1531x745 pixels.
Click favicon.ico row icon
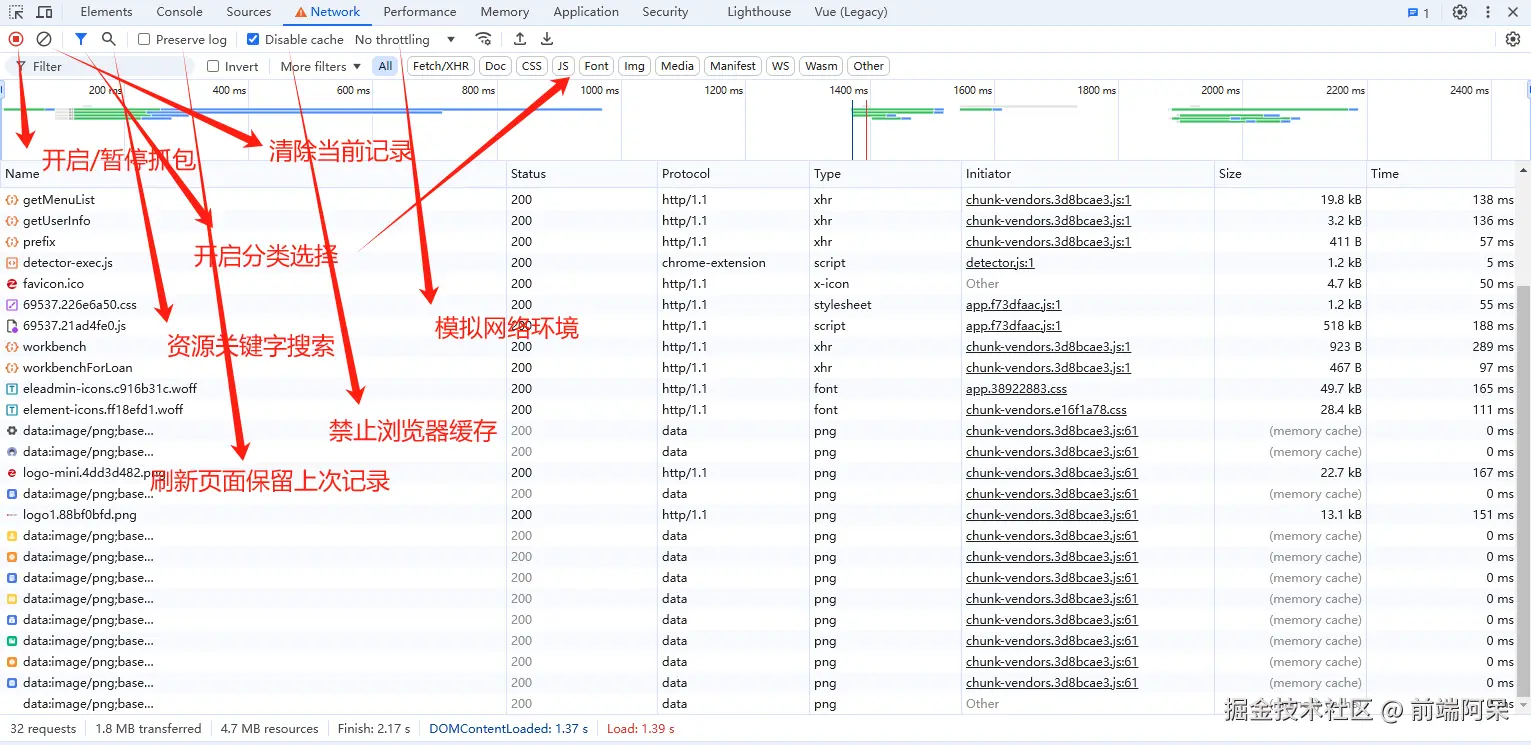12,284
